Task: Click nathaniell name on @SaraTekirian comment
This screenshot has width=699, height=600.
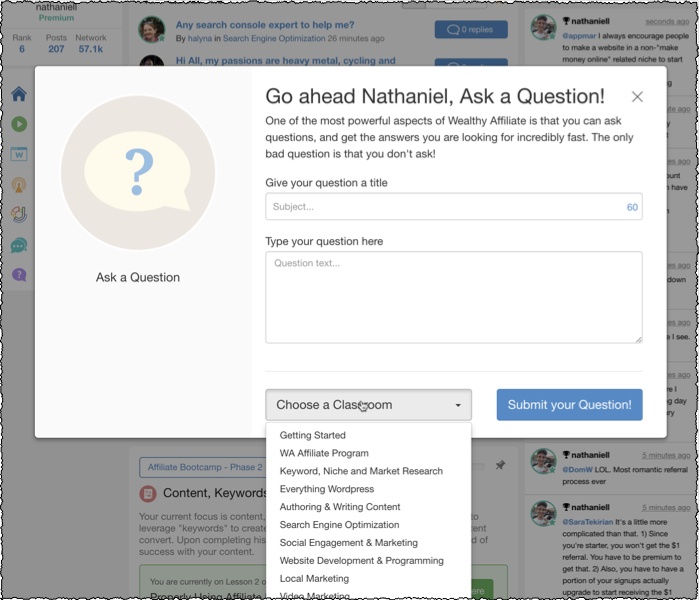Action: point(590,507)
